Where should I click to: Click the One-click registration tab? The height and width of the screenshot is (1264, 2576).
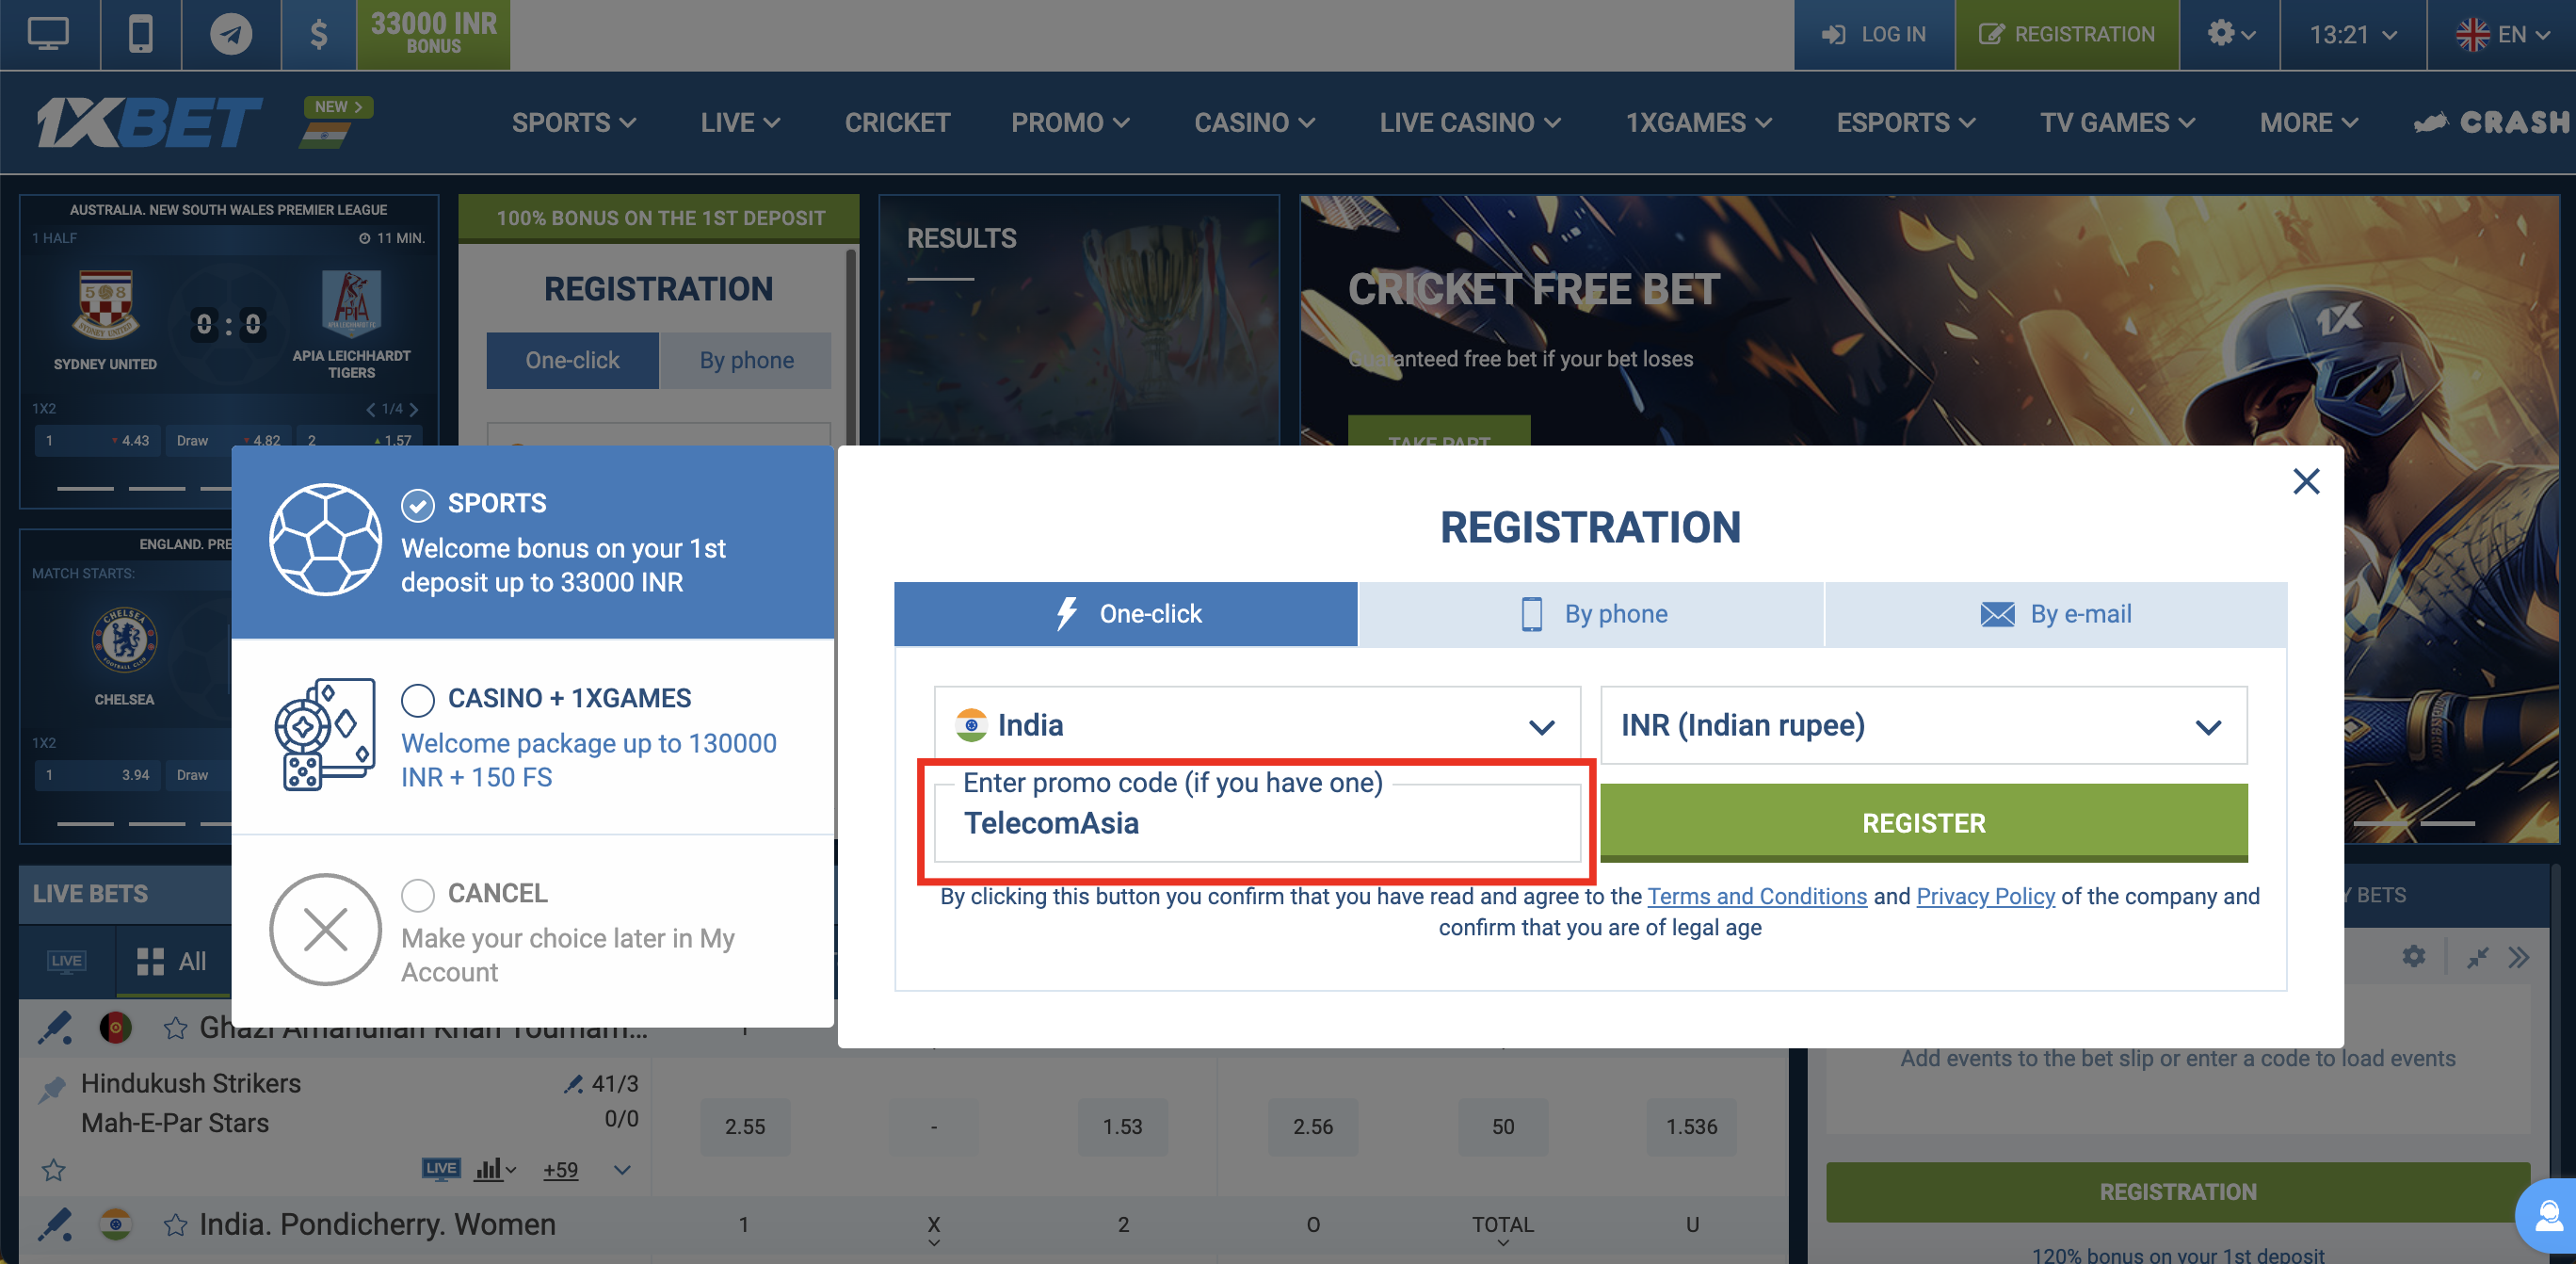1127,613
